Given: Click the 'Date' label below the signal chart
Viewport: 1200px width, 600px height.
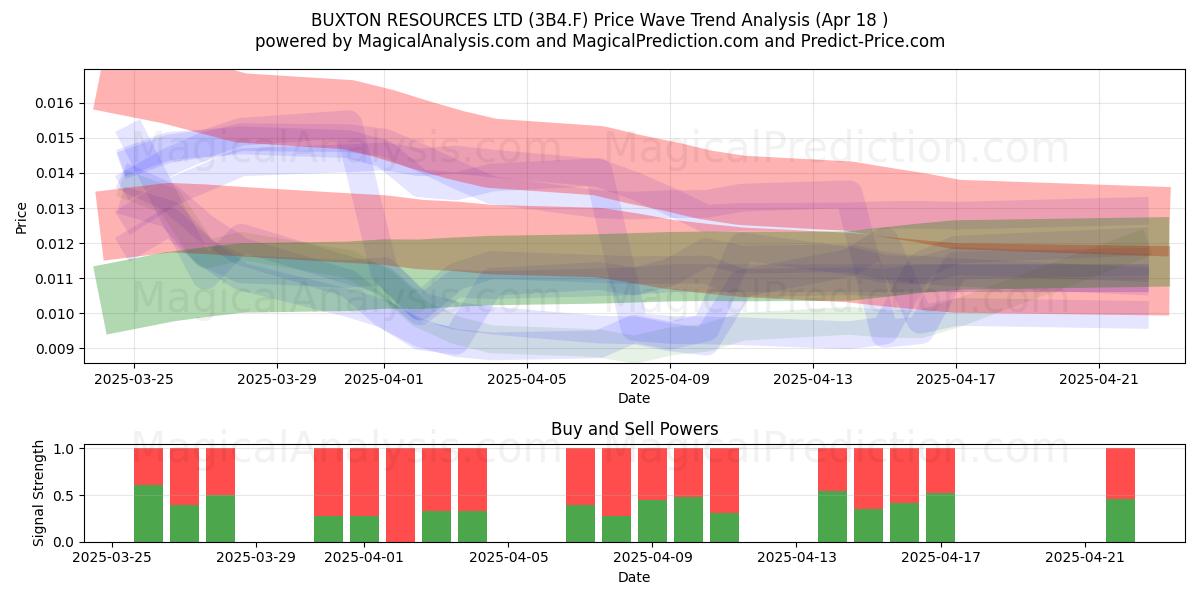Looking at the screenshot, I should pyautogui.click(x=634, y=577).
